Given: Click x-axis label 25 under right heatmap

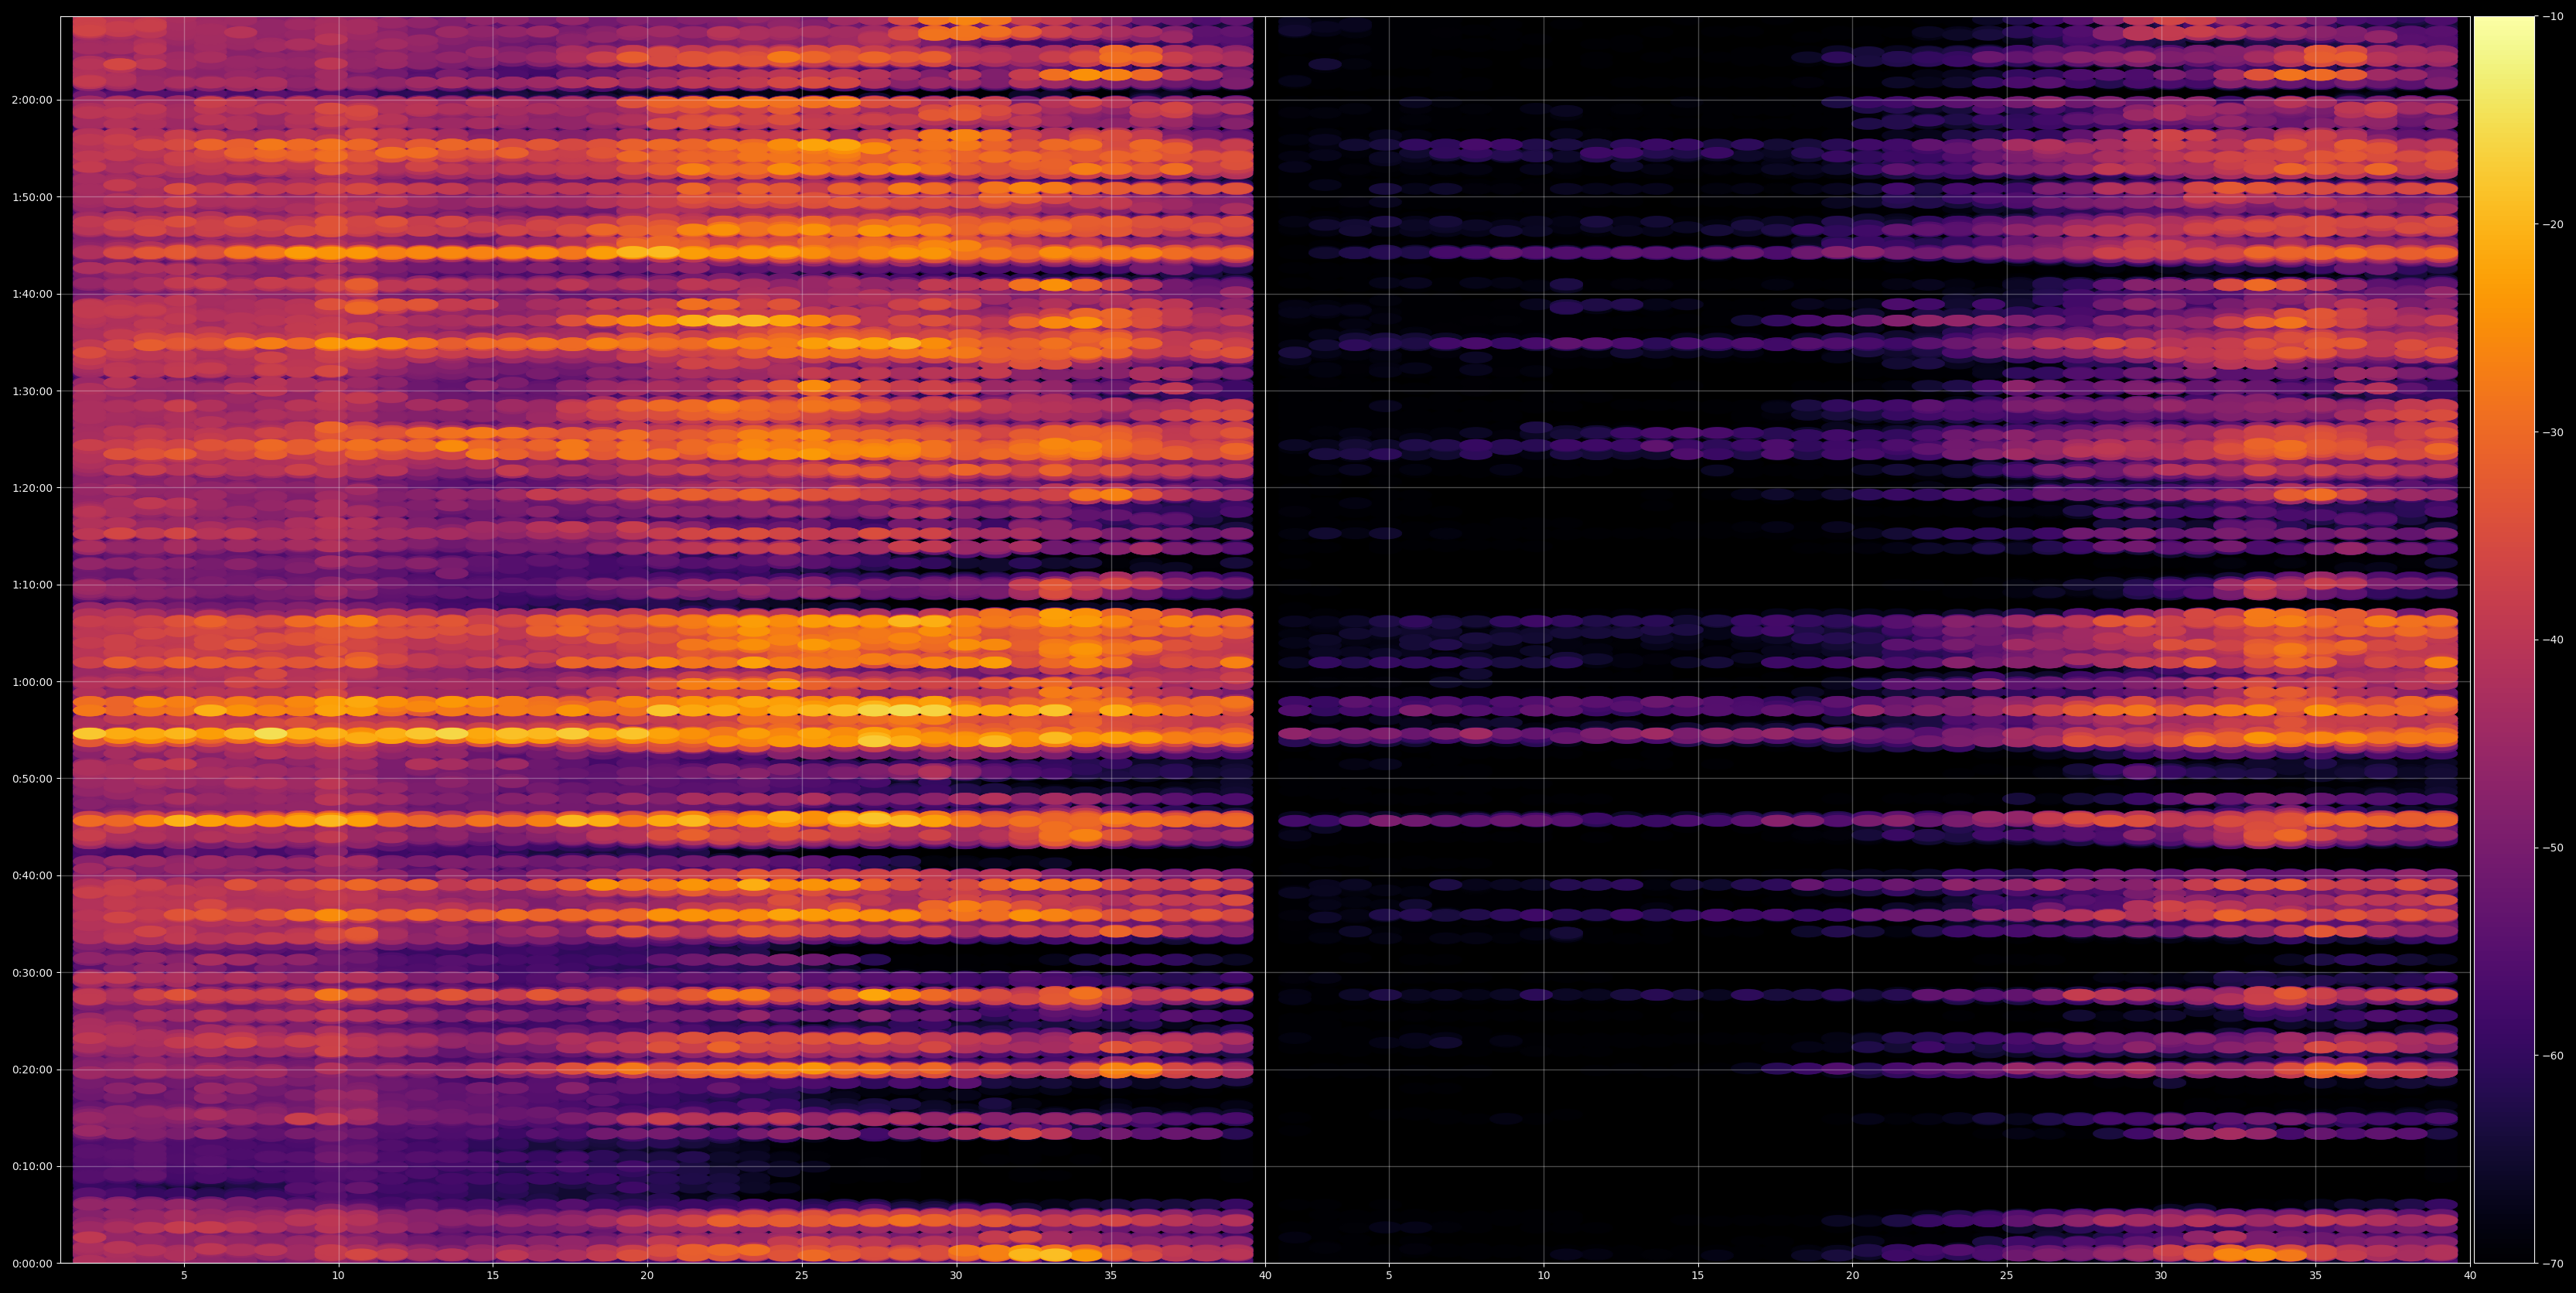Looking at the screenshot, I should point(2006,1276).
